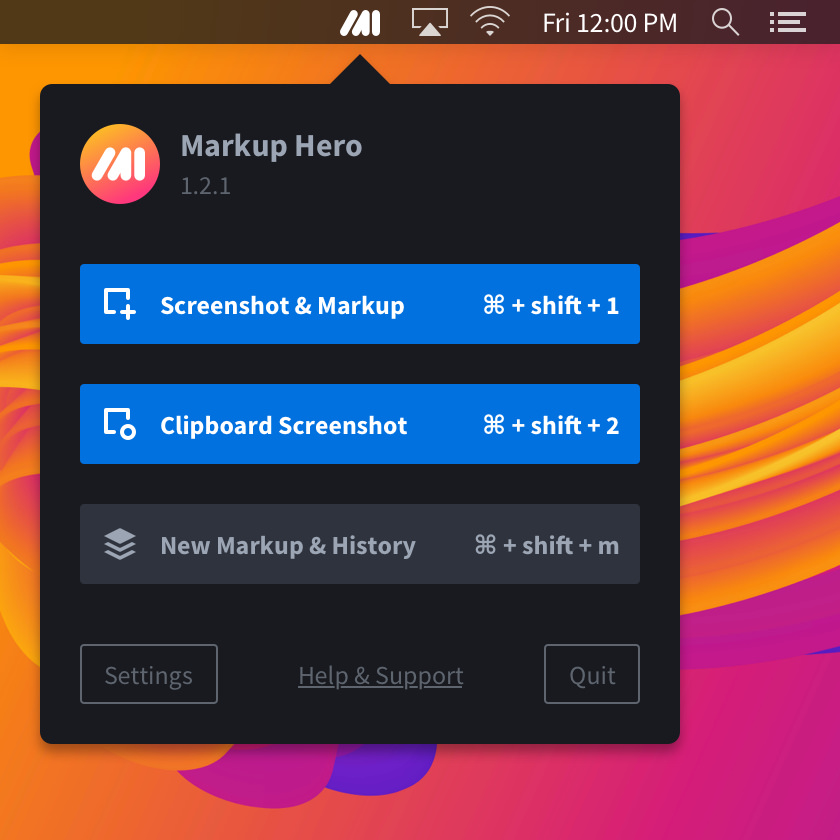Click the round Markup Hero logo
The height and width of the screenshot is (840, 840).
pyautogui.click(x=120, y=164)
